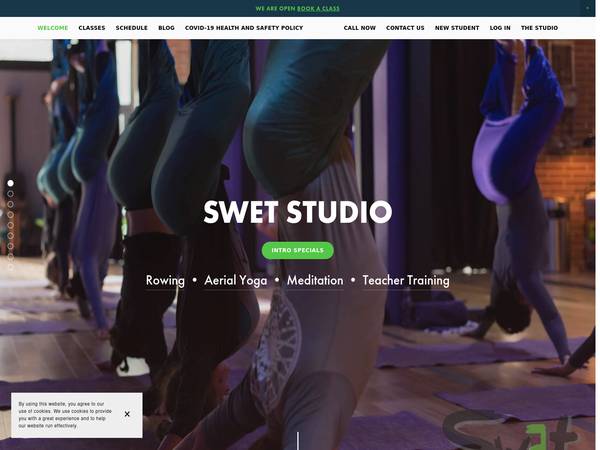
Task: Jump to the fifth slide indicator dot
Action: (x=10, y=225)
